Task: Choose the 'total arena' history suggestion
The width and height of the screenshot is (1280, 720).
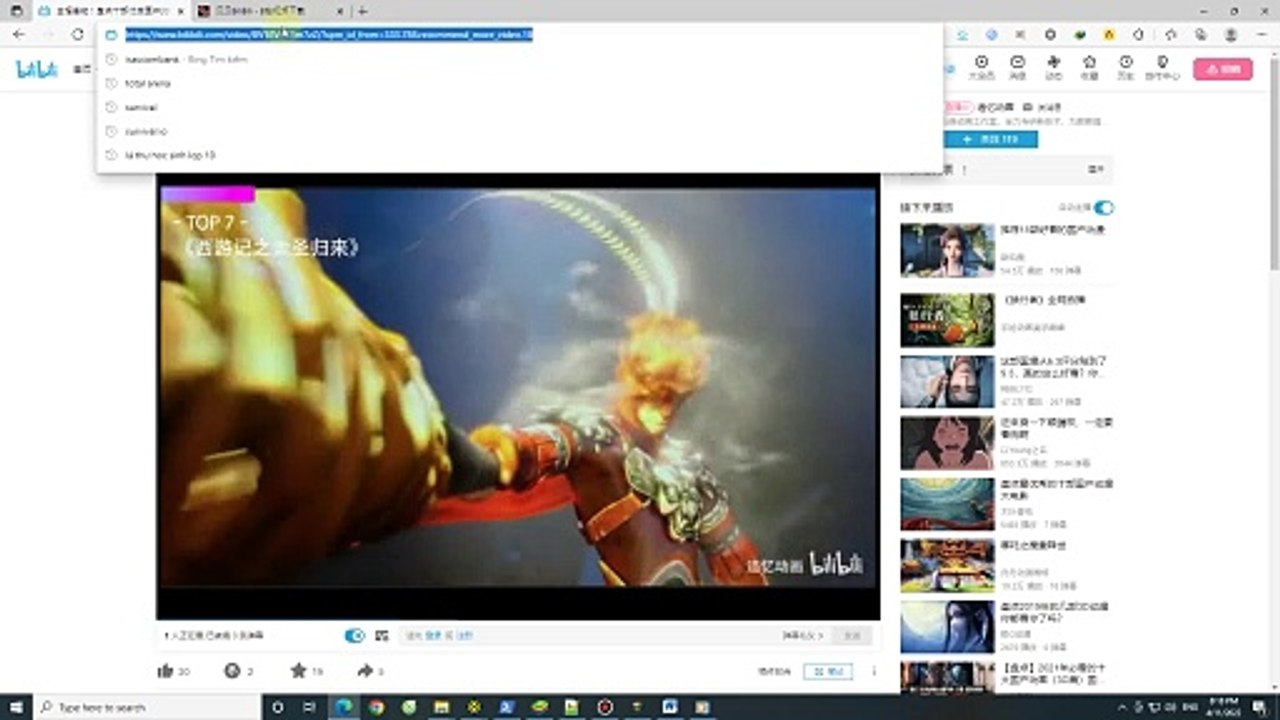Action: point(519,83)
